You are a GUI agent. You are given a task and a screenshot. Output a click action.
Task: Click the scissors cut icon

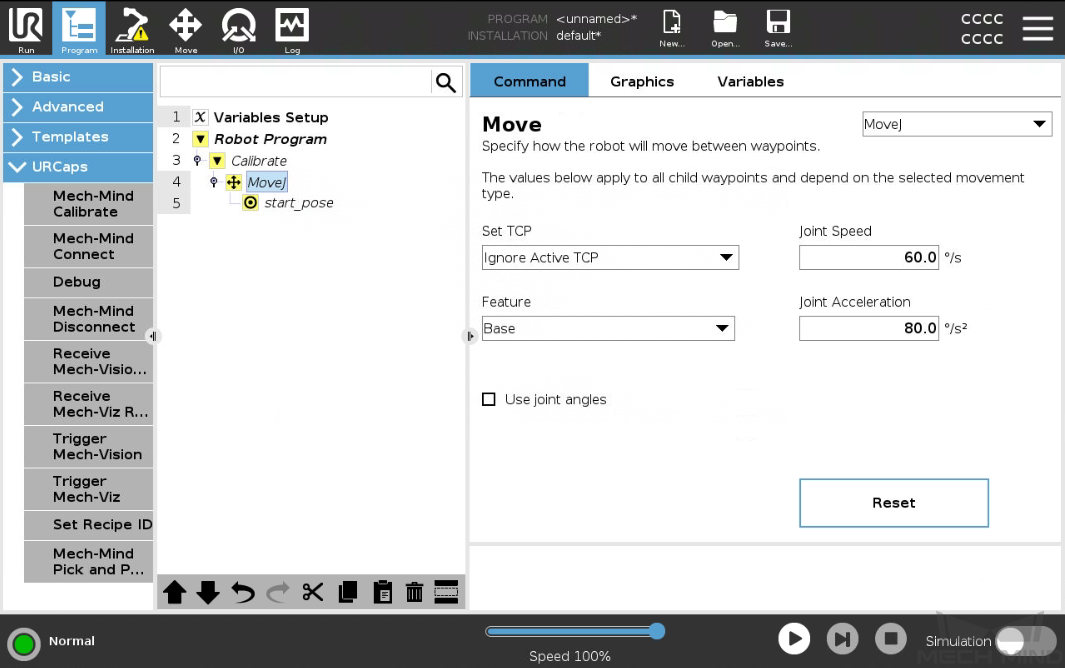313,592
